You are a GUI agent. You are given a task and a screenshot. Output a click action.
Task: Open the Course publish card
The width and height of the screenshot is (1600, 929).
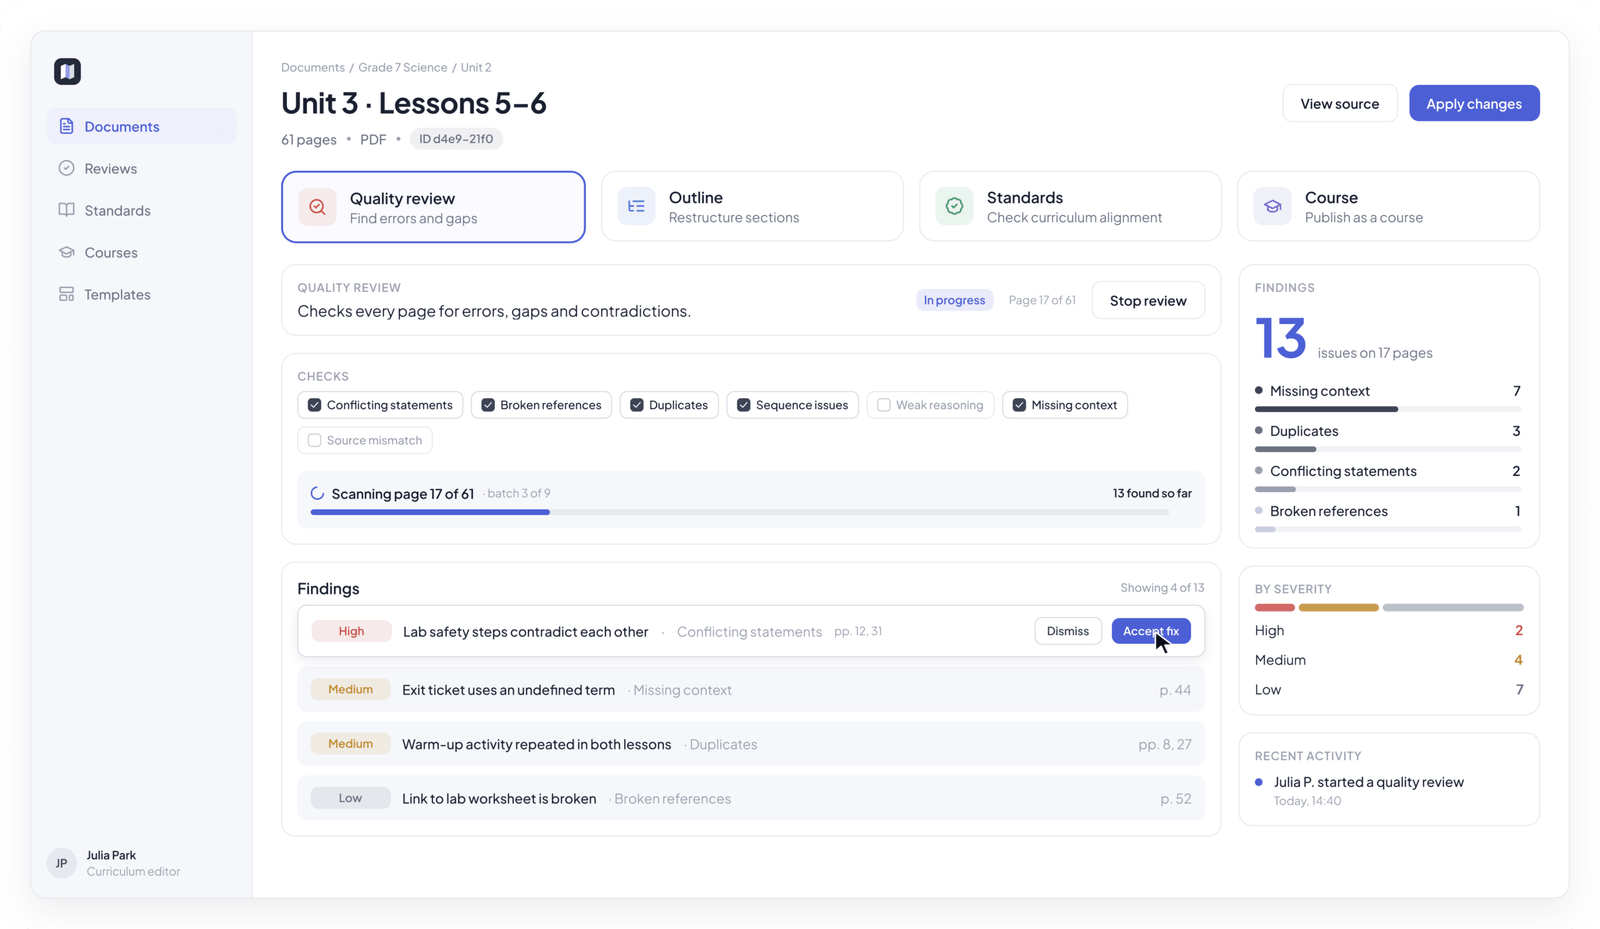point(1388,206)
